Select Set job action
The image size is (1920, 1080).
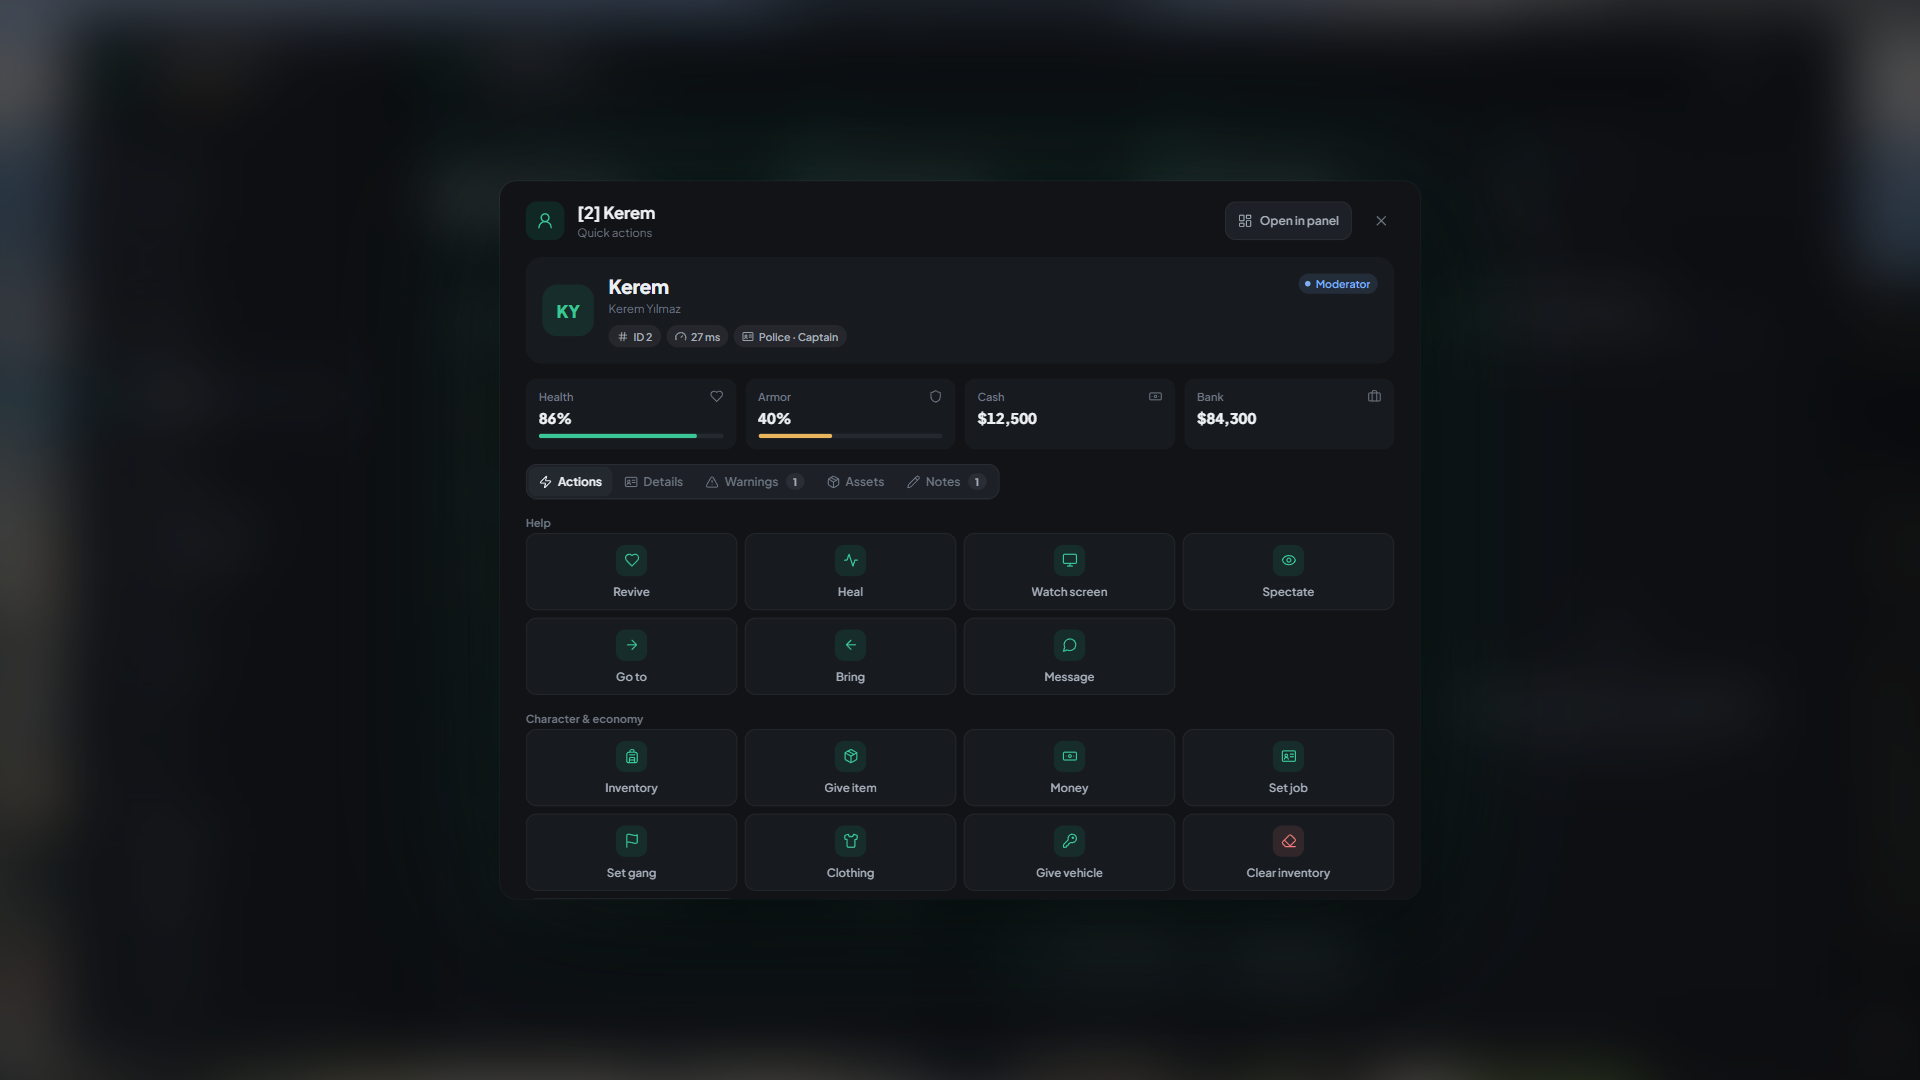pyautogui.click(x=1288, y=768)
